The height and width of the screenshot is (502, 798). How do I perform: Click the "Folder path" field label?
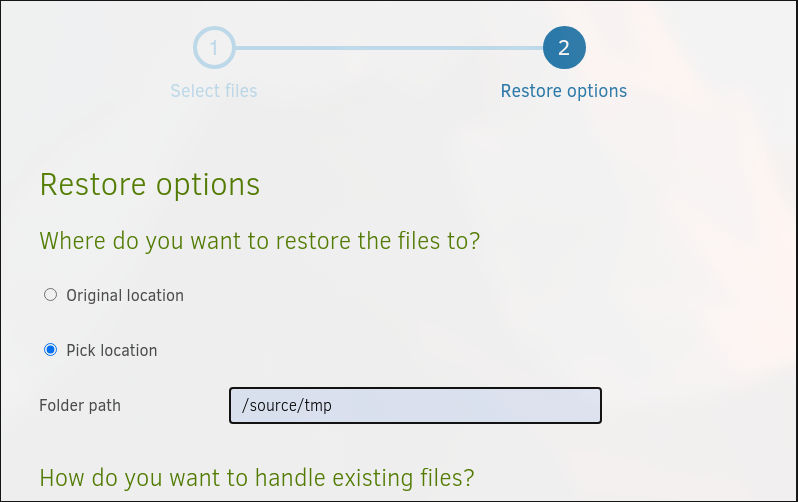[x=80, y=405]
